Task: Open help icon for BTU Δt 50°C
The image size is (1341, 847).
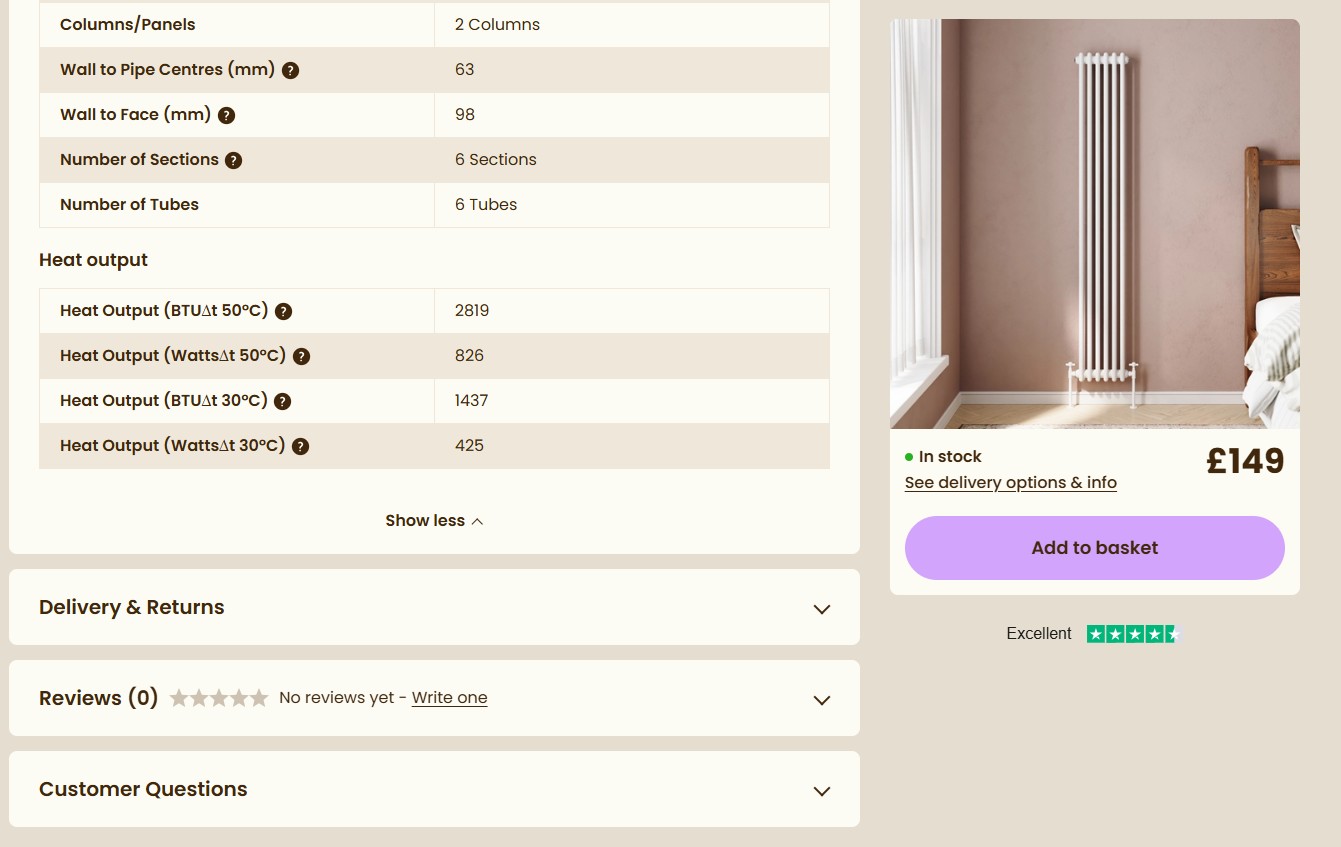Action: tap(283, 311)
